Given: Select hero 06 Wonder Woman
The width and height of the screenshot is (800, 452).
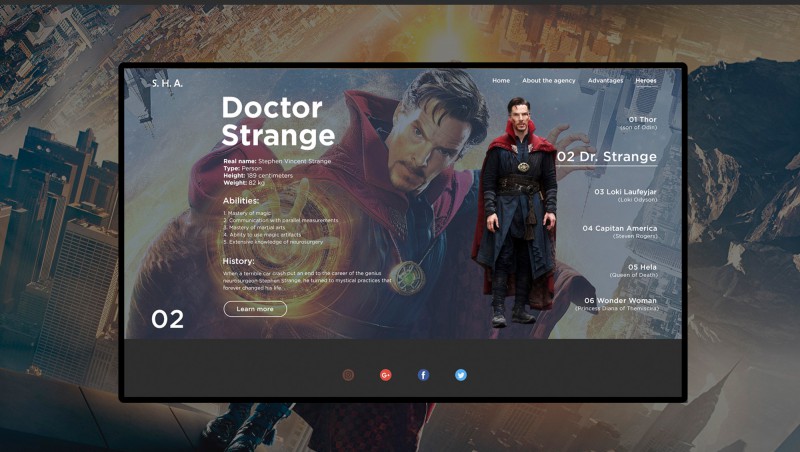Looking at the screenshot, I should pyautogui.click(x=617, y=304).
